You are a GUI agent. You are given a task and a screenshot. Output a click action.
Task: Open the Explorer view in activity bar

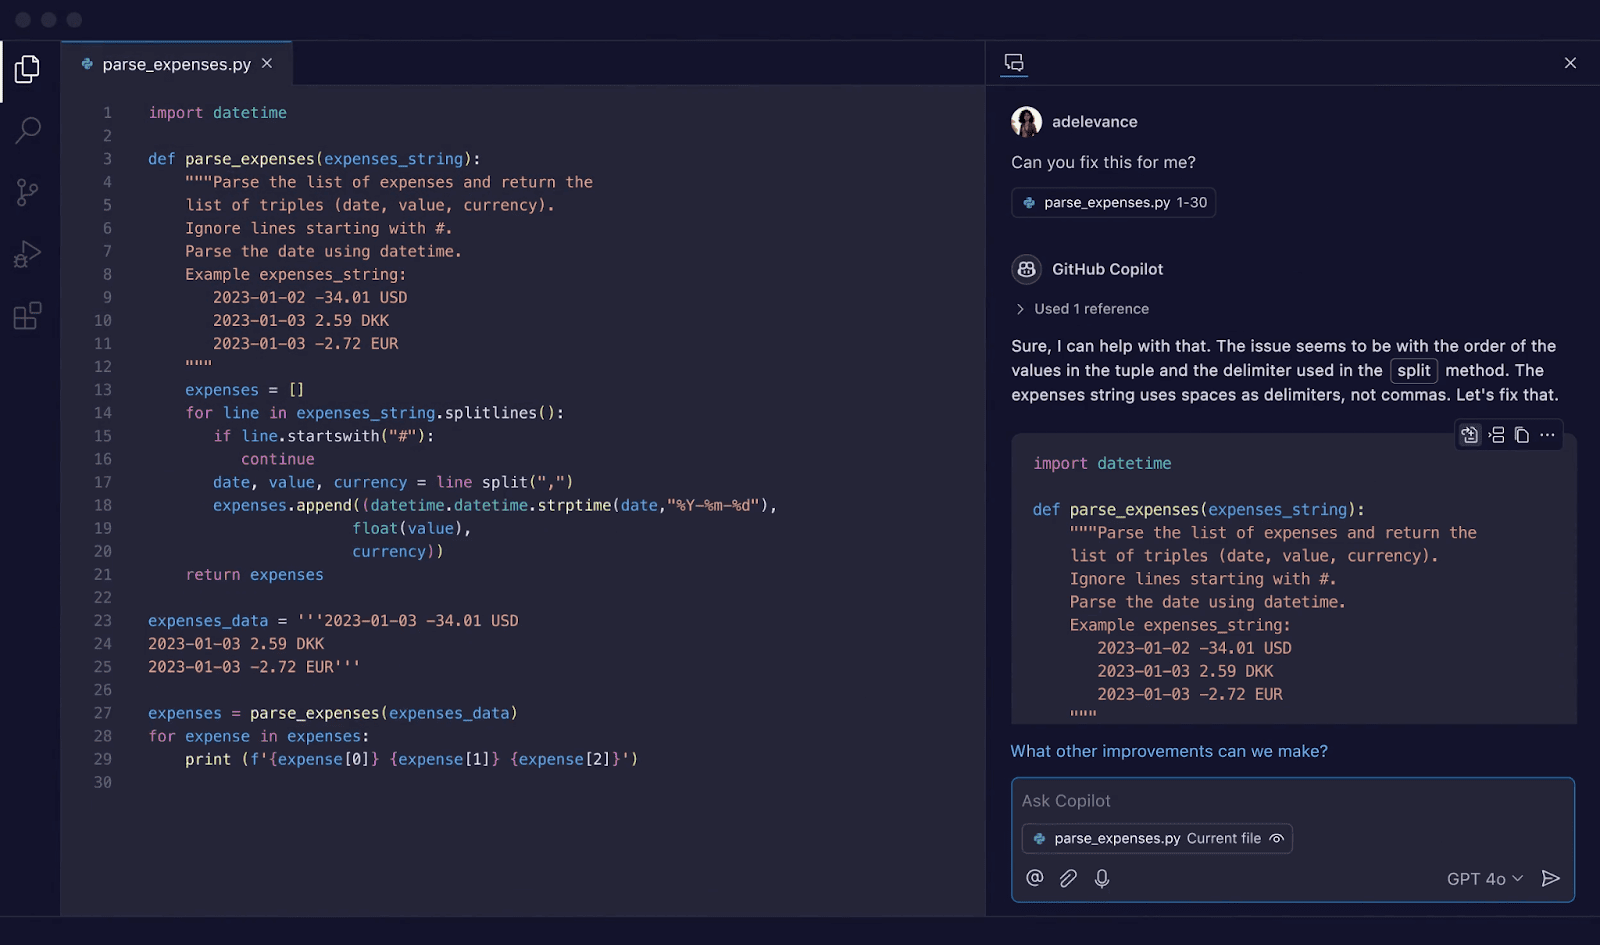pos(28,69)
